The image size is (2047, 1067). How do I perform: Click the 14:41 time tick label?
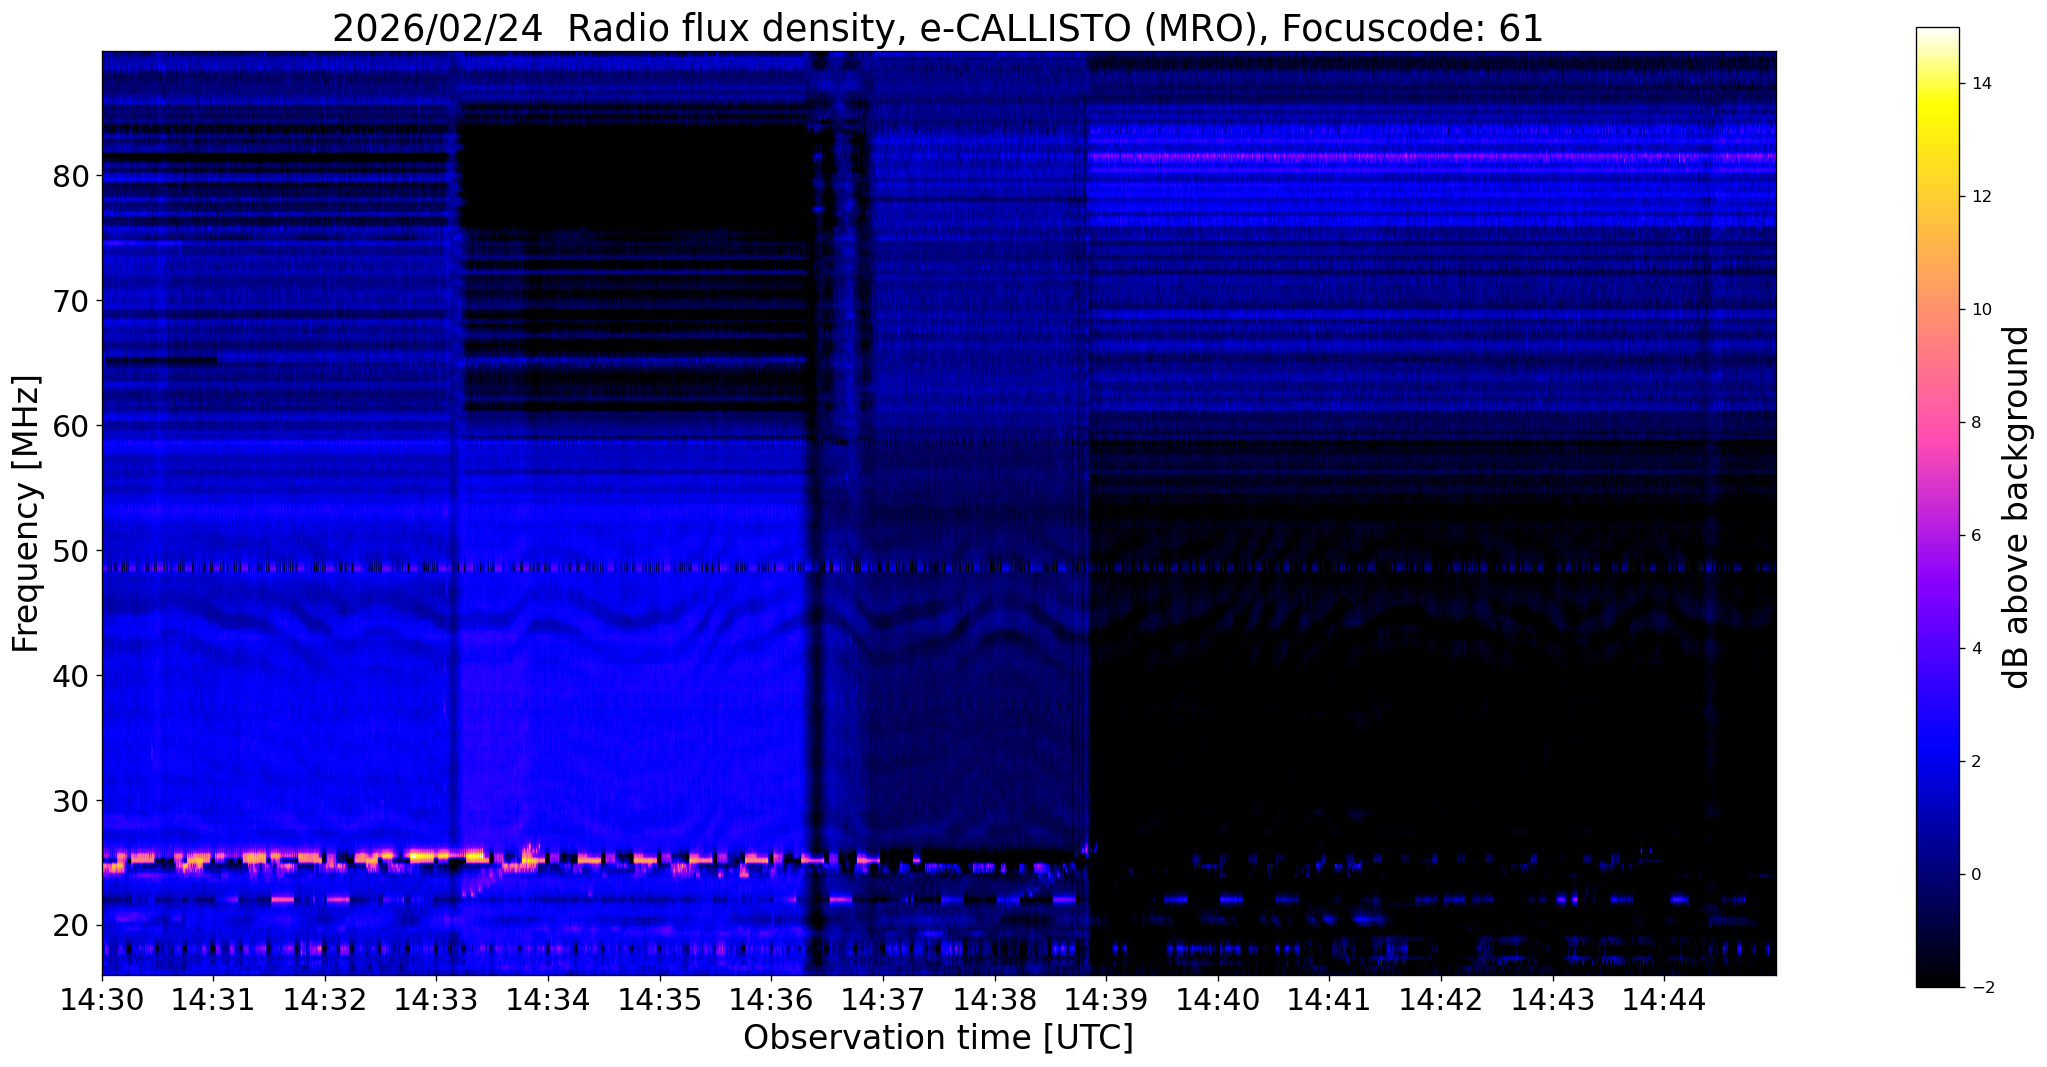[x=1329, y=998]
